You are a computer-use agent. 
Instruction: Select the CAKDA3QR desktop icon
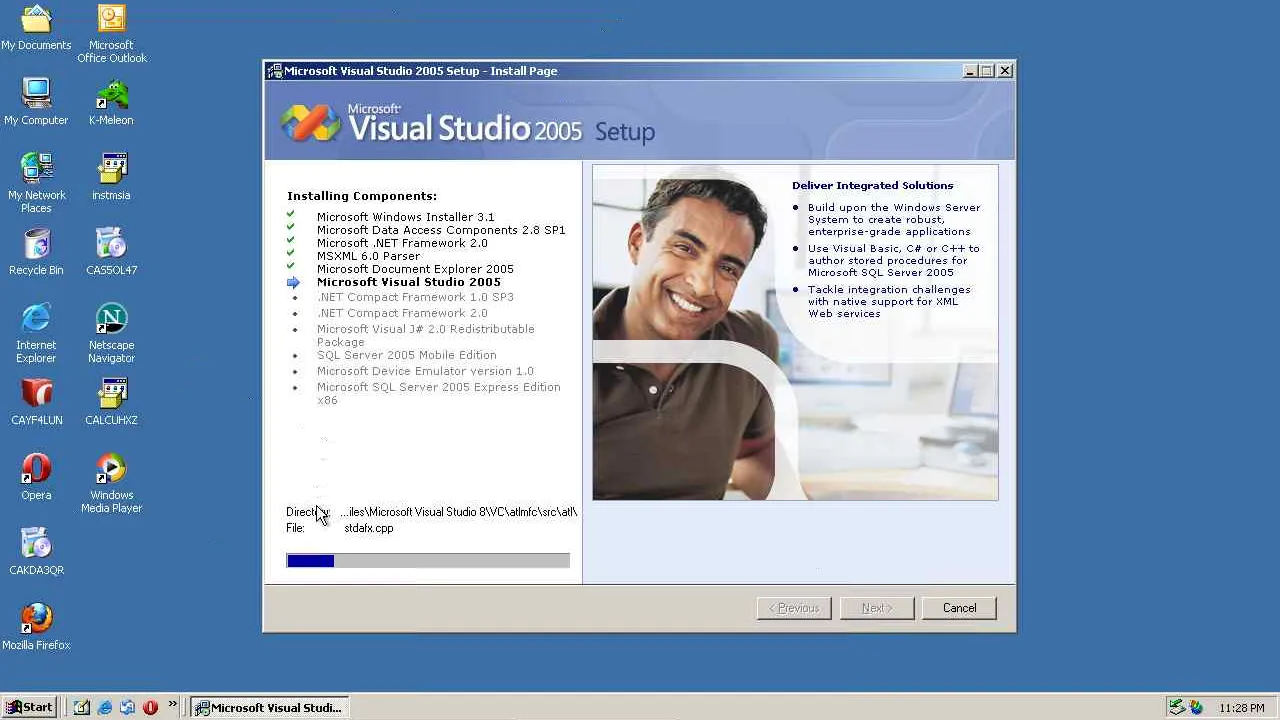point(36,553)
